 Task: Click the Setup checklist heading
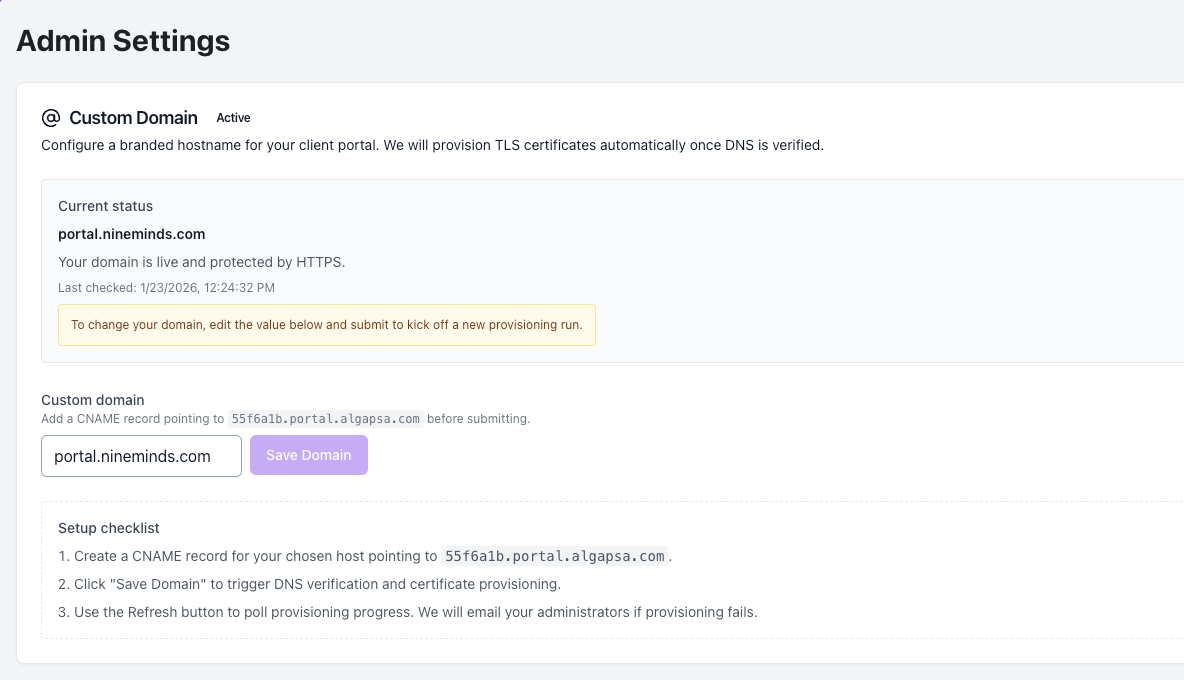[108, 527]
